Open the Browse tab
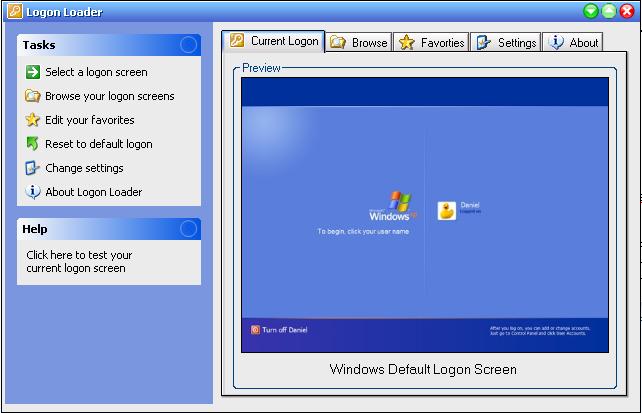The height and width of the screenshot is (413, 642). pos(359,42)
